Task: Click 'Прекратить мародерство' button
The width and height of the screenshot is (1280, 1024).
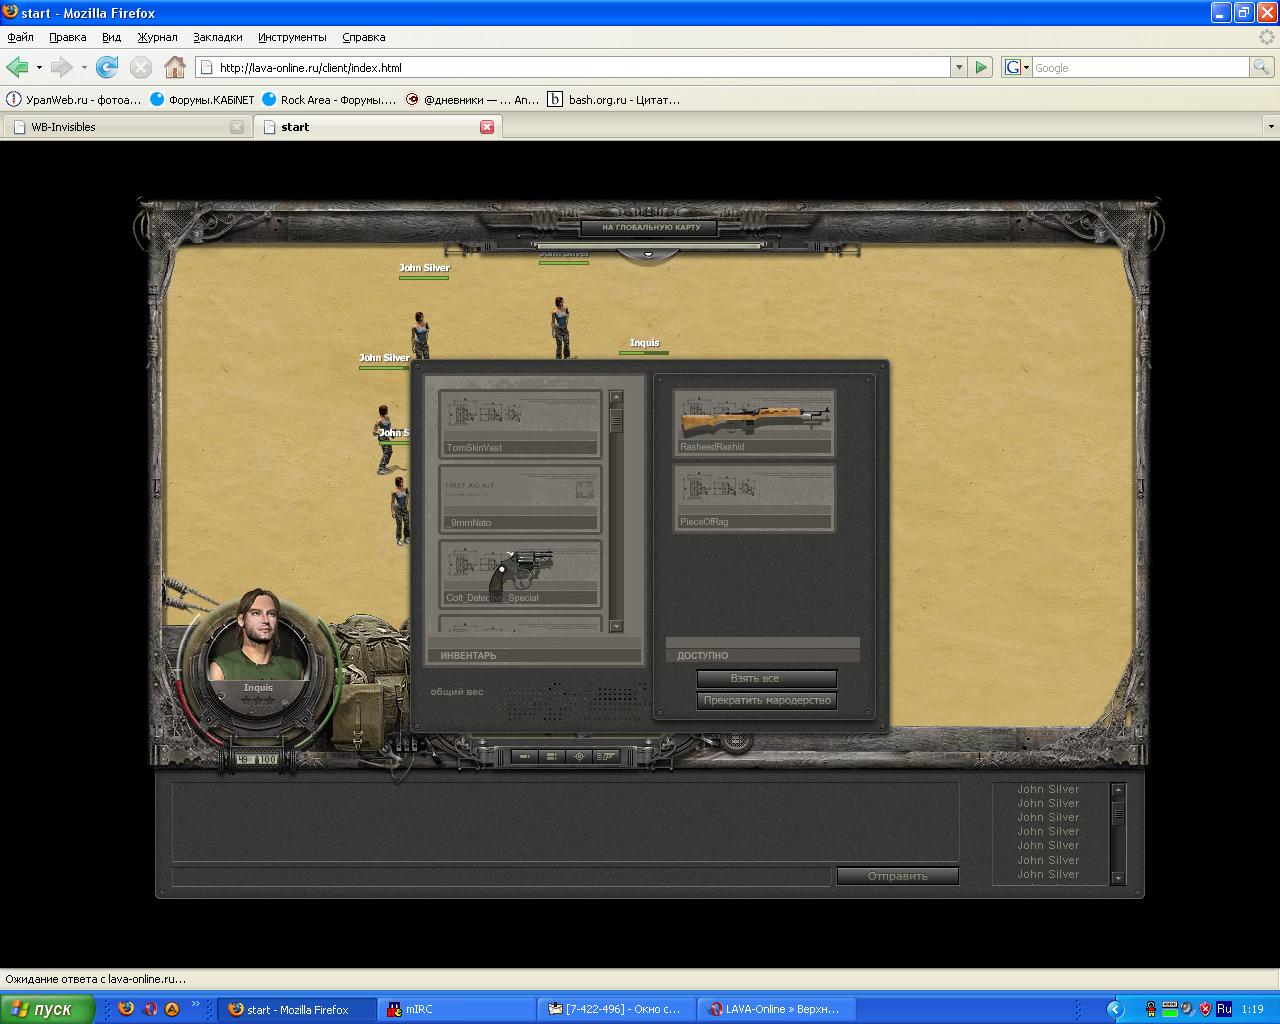Action: pos(766,700)
